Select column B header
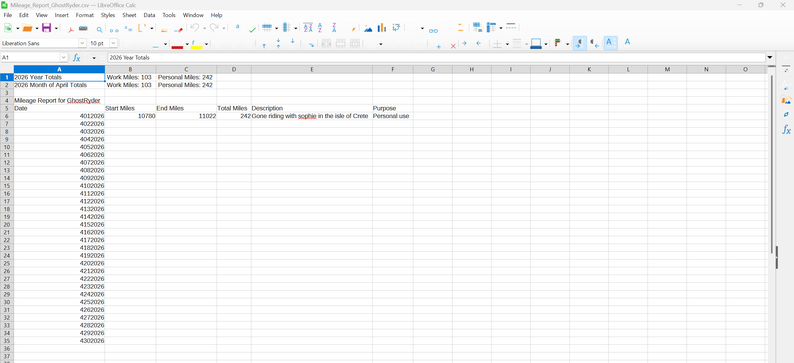 (130, 69)
